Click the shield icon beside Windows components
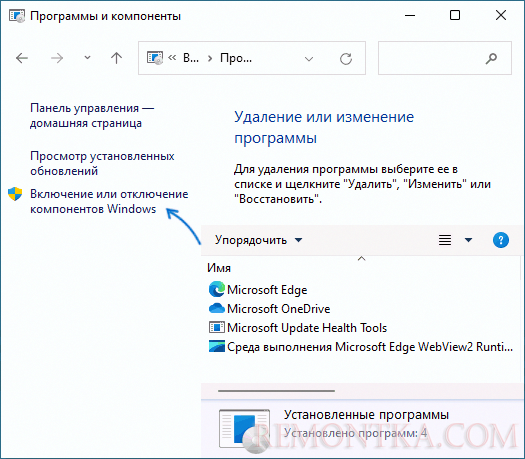Image resolution: width=525 pixels, height=459 pixels. point(15,194)
